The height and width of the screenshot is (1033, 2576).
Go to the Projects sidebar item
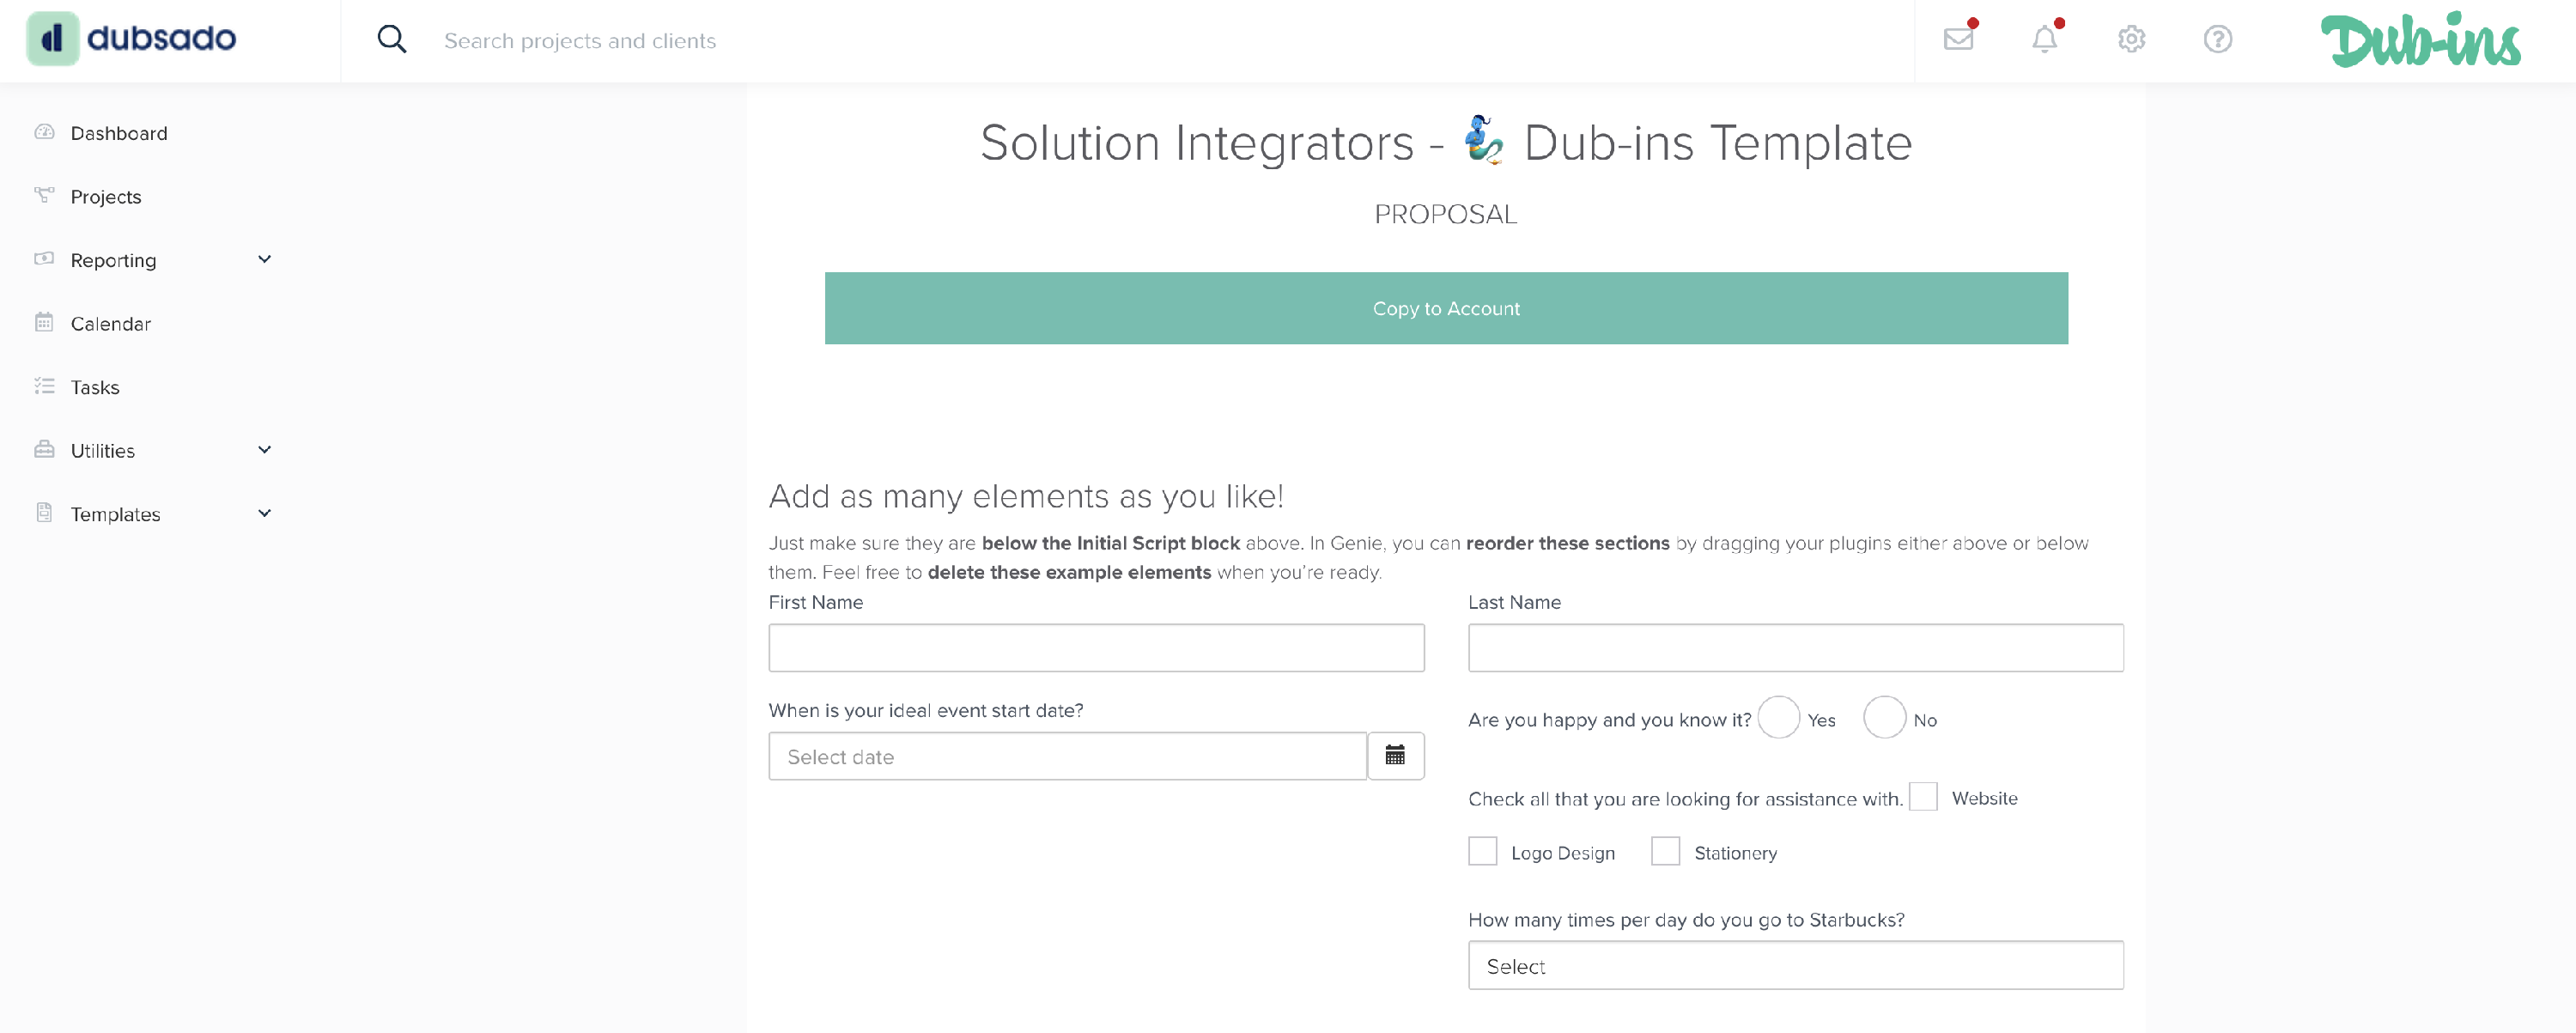105,196
